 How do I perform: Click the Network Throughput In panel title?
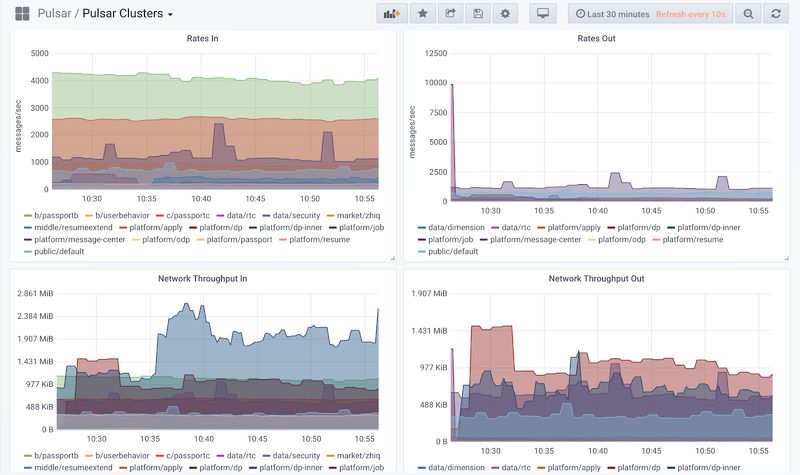(203, 279)
